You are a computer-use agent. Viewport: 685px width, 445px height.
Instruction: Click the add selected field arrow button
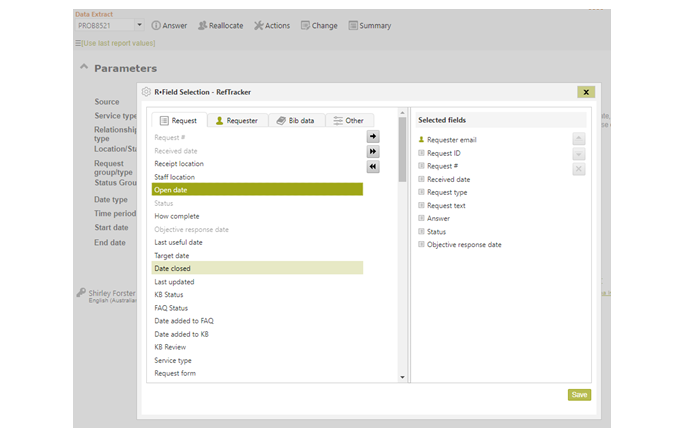point(373,137)
